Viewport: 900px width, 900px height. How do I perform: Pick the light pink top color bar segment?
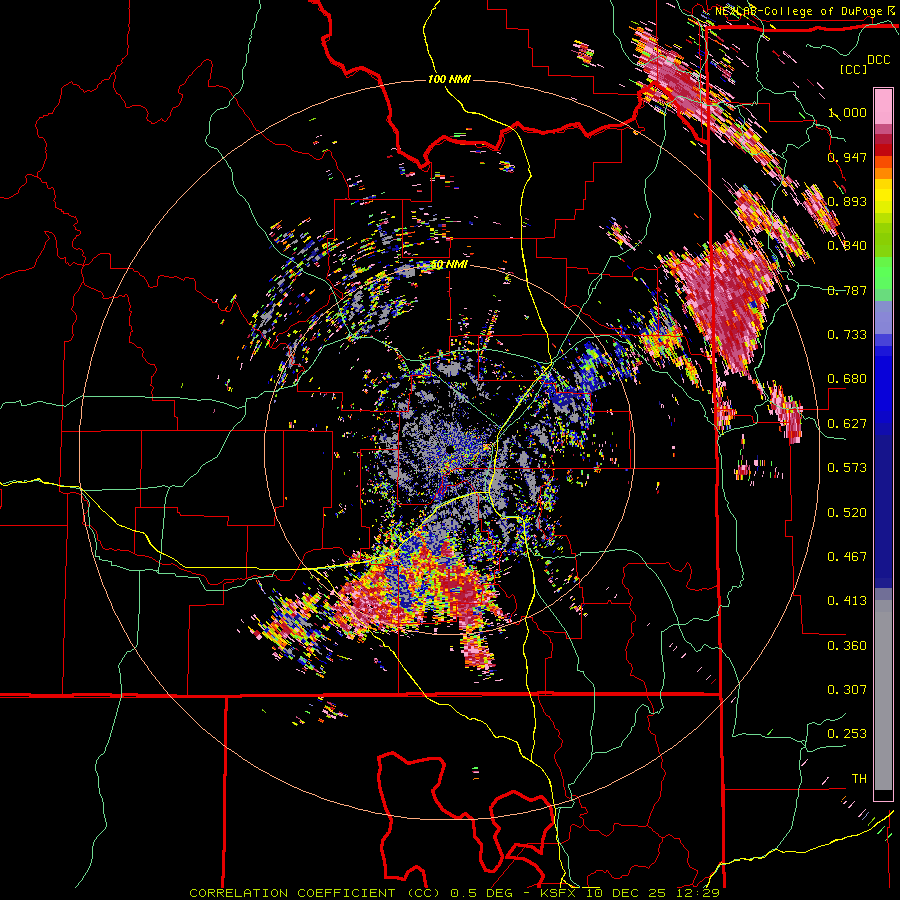coord(883,106)
